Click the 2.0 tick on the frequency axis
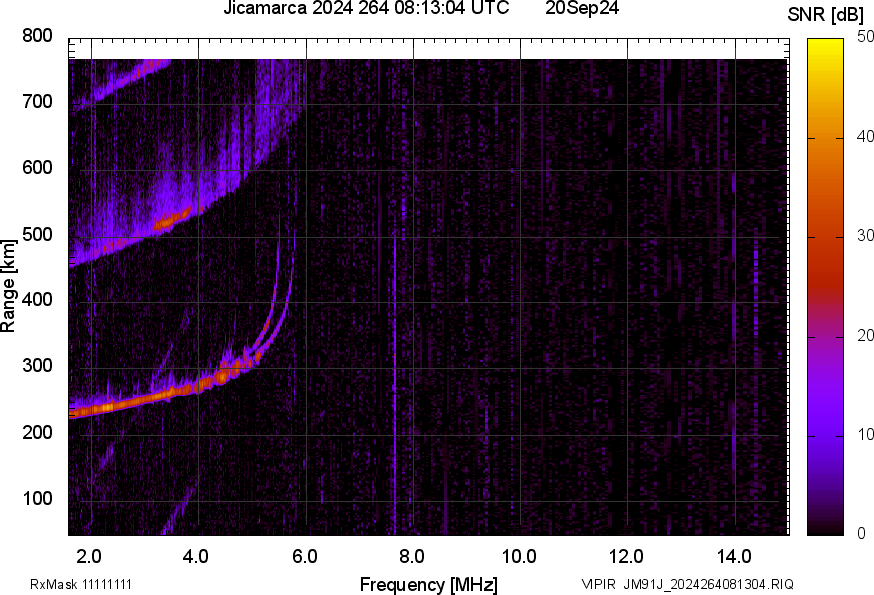 (90, 555)
